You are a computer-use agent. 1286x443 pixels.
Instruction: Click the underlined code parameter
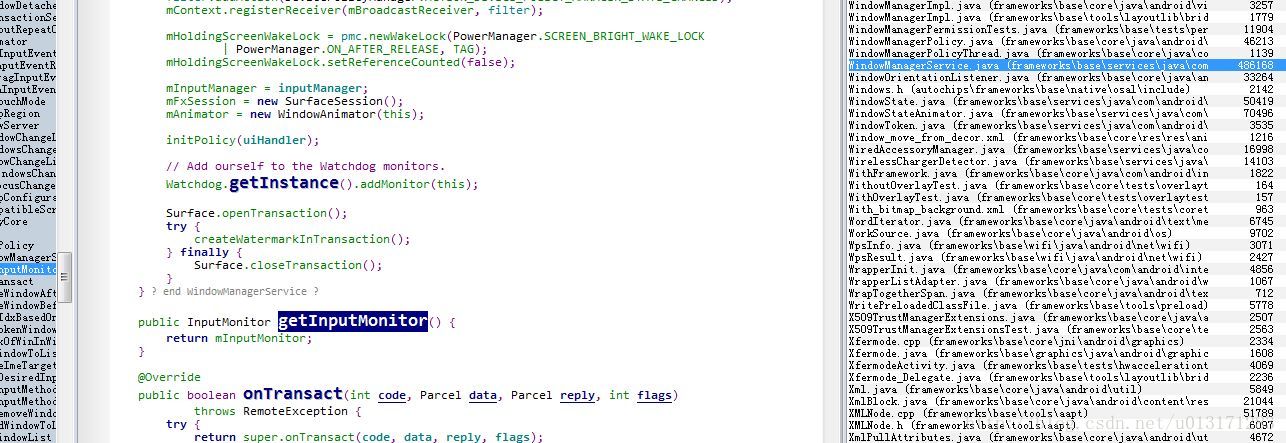(392, 396)
